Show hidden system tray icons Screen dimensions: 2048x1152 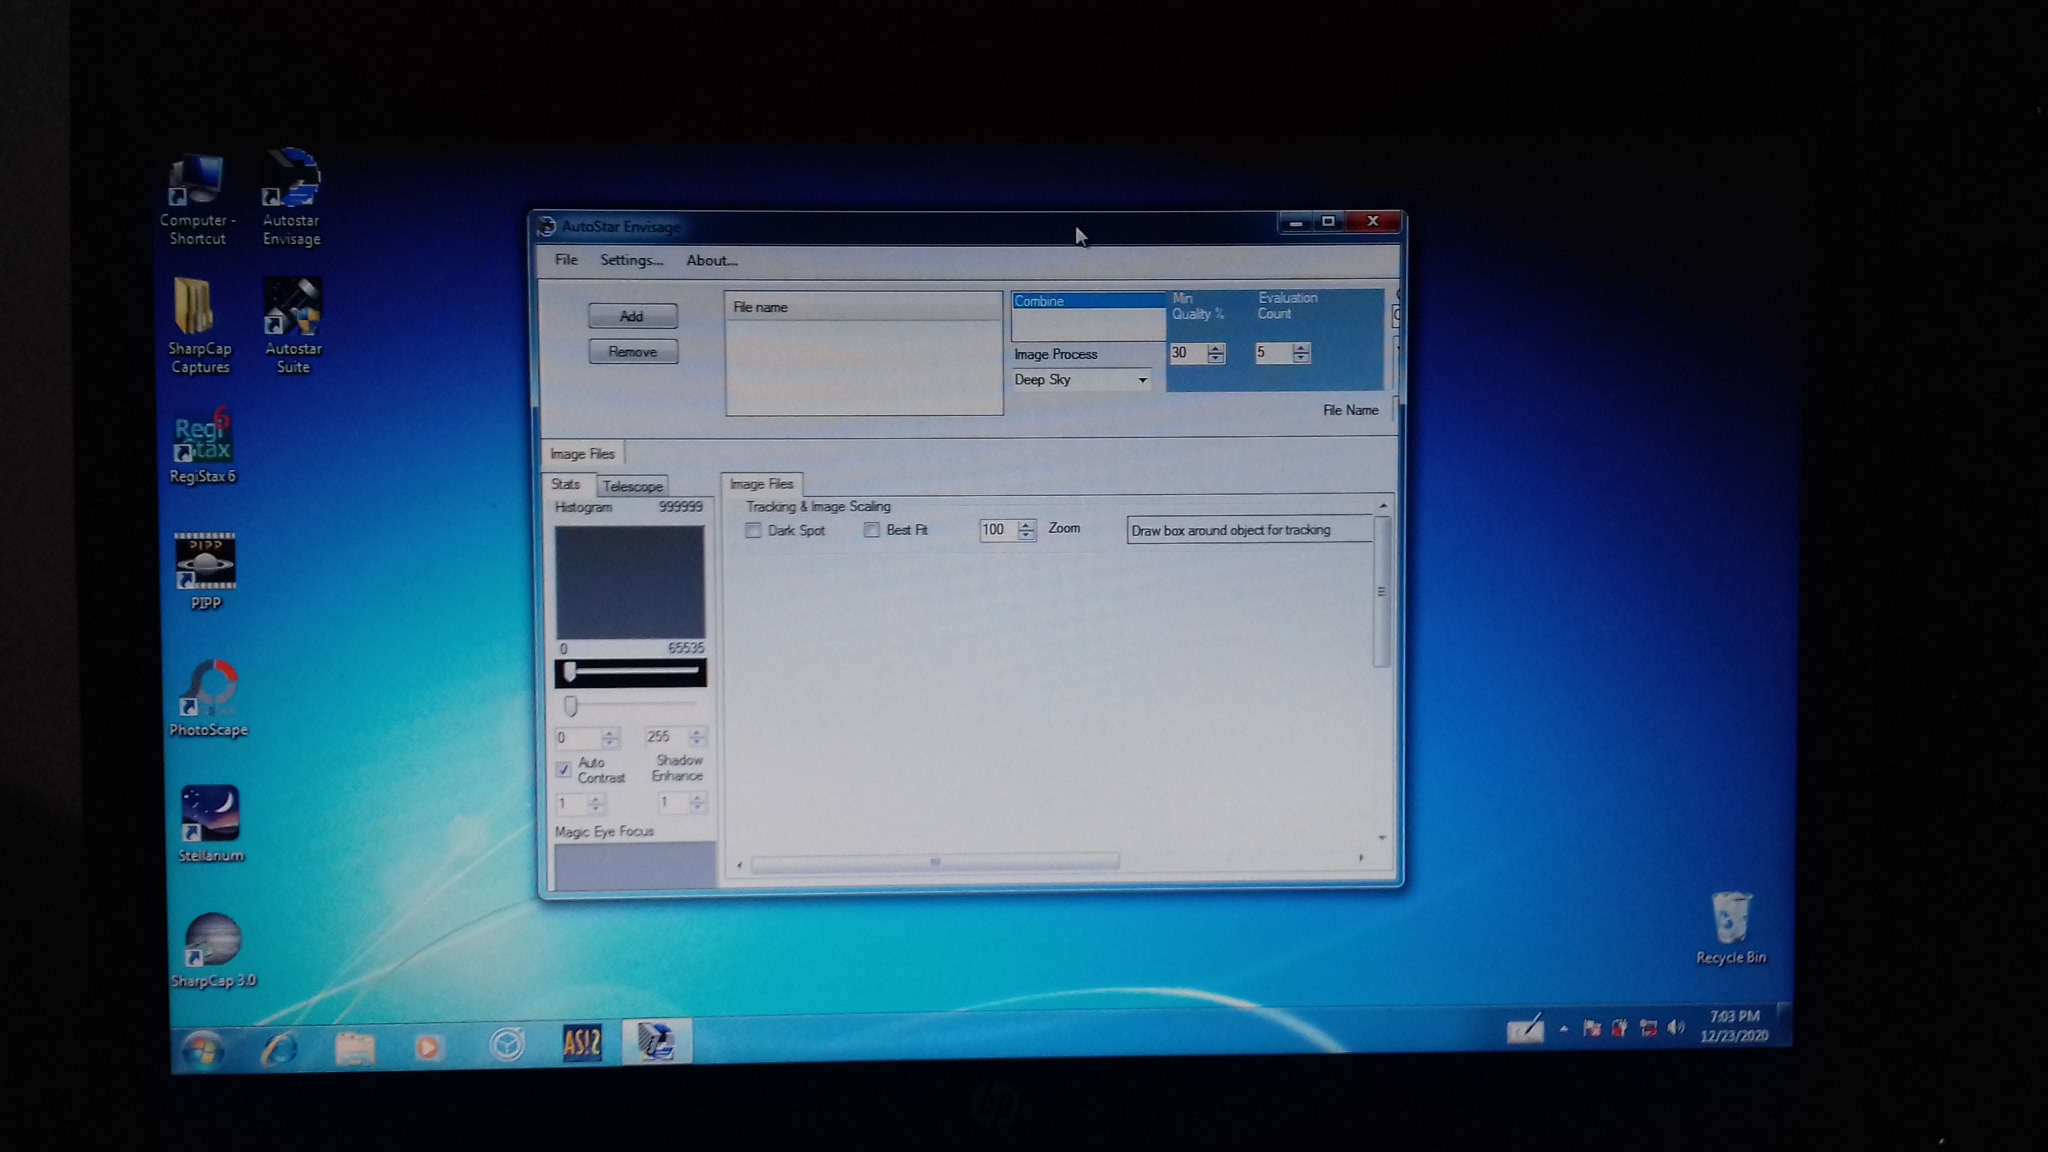(1563, 1029)
